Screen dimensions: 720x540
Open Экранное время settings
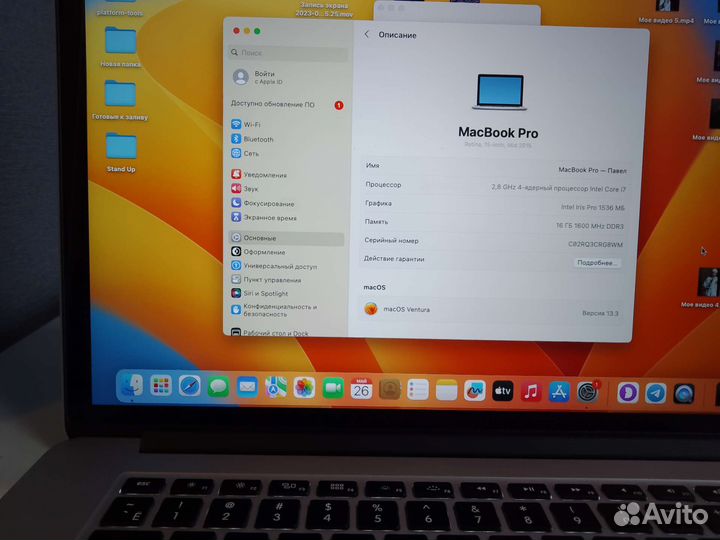[264, 218]
